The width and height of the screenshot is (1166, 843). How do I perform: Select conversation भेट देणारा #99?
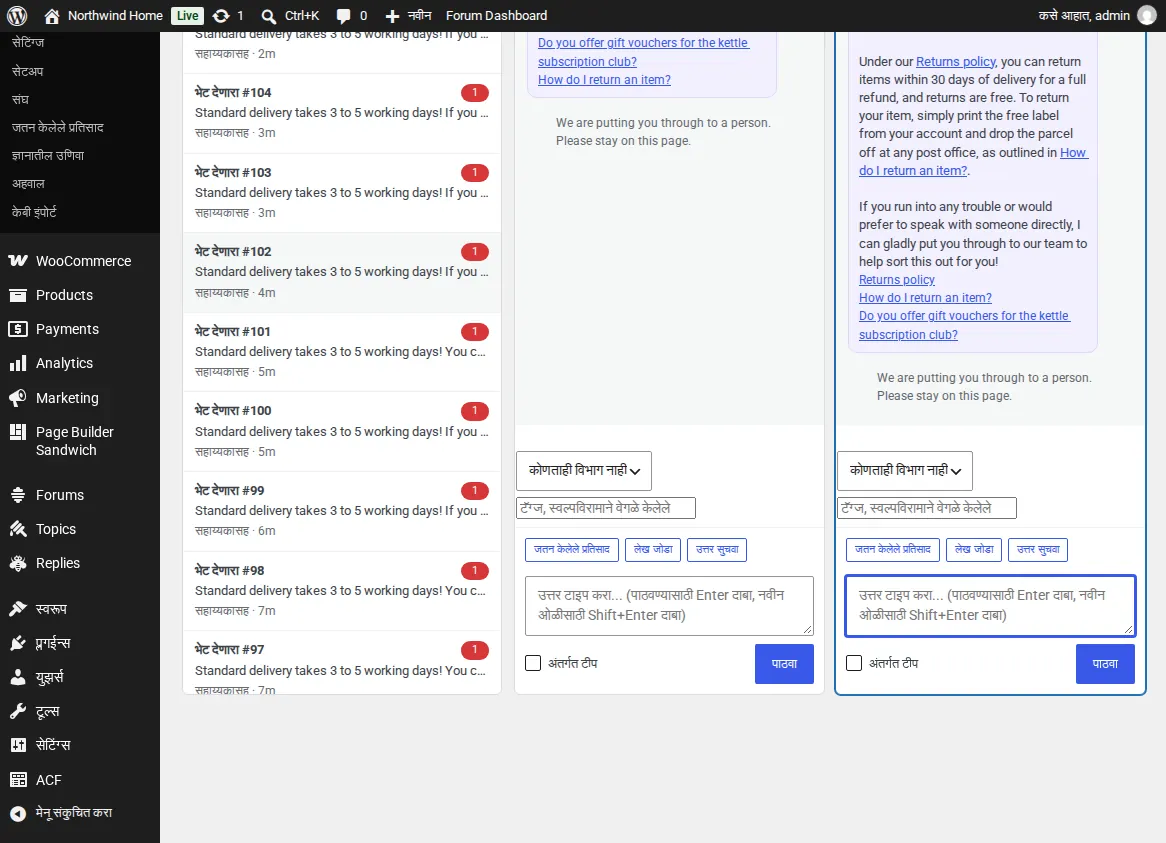click(x=342, y=511)
